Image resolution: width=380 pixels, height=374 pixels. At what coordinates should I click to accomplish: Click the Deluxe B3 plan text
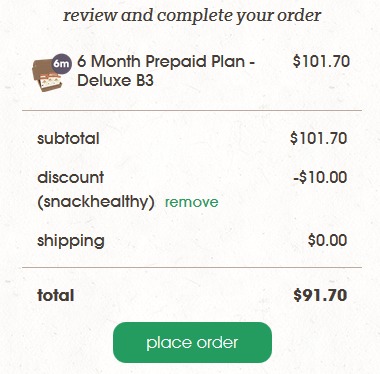point(115,80)
